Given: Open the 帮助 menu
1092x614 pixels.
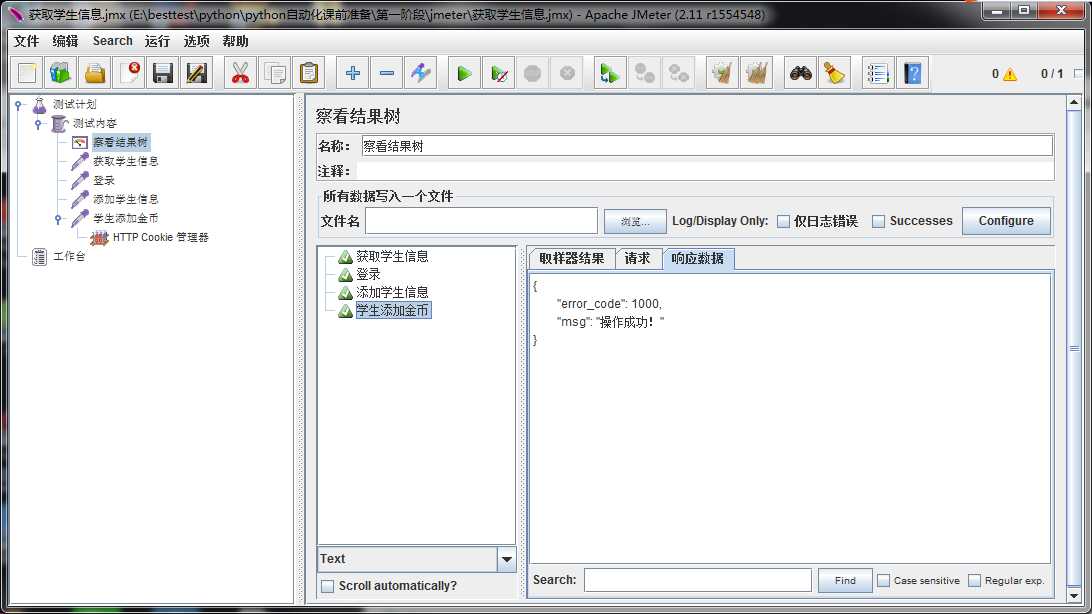Looking at the screenshot, I should pyautogui.click(x=235, y=41).
